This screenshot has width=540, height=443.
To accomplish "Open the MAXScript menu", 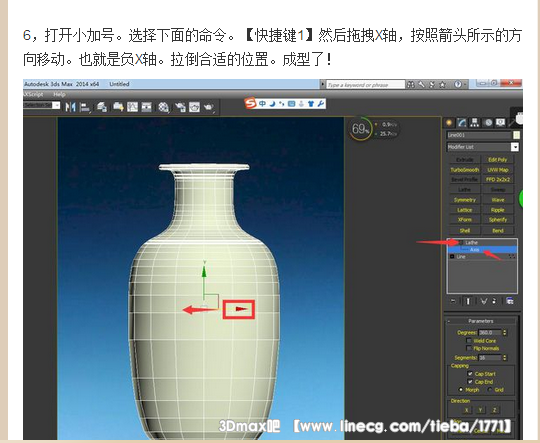I will click(x=33, y=94).
